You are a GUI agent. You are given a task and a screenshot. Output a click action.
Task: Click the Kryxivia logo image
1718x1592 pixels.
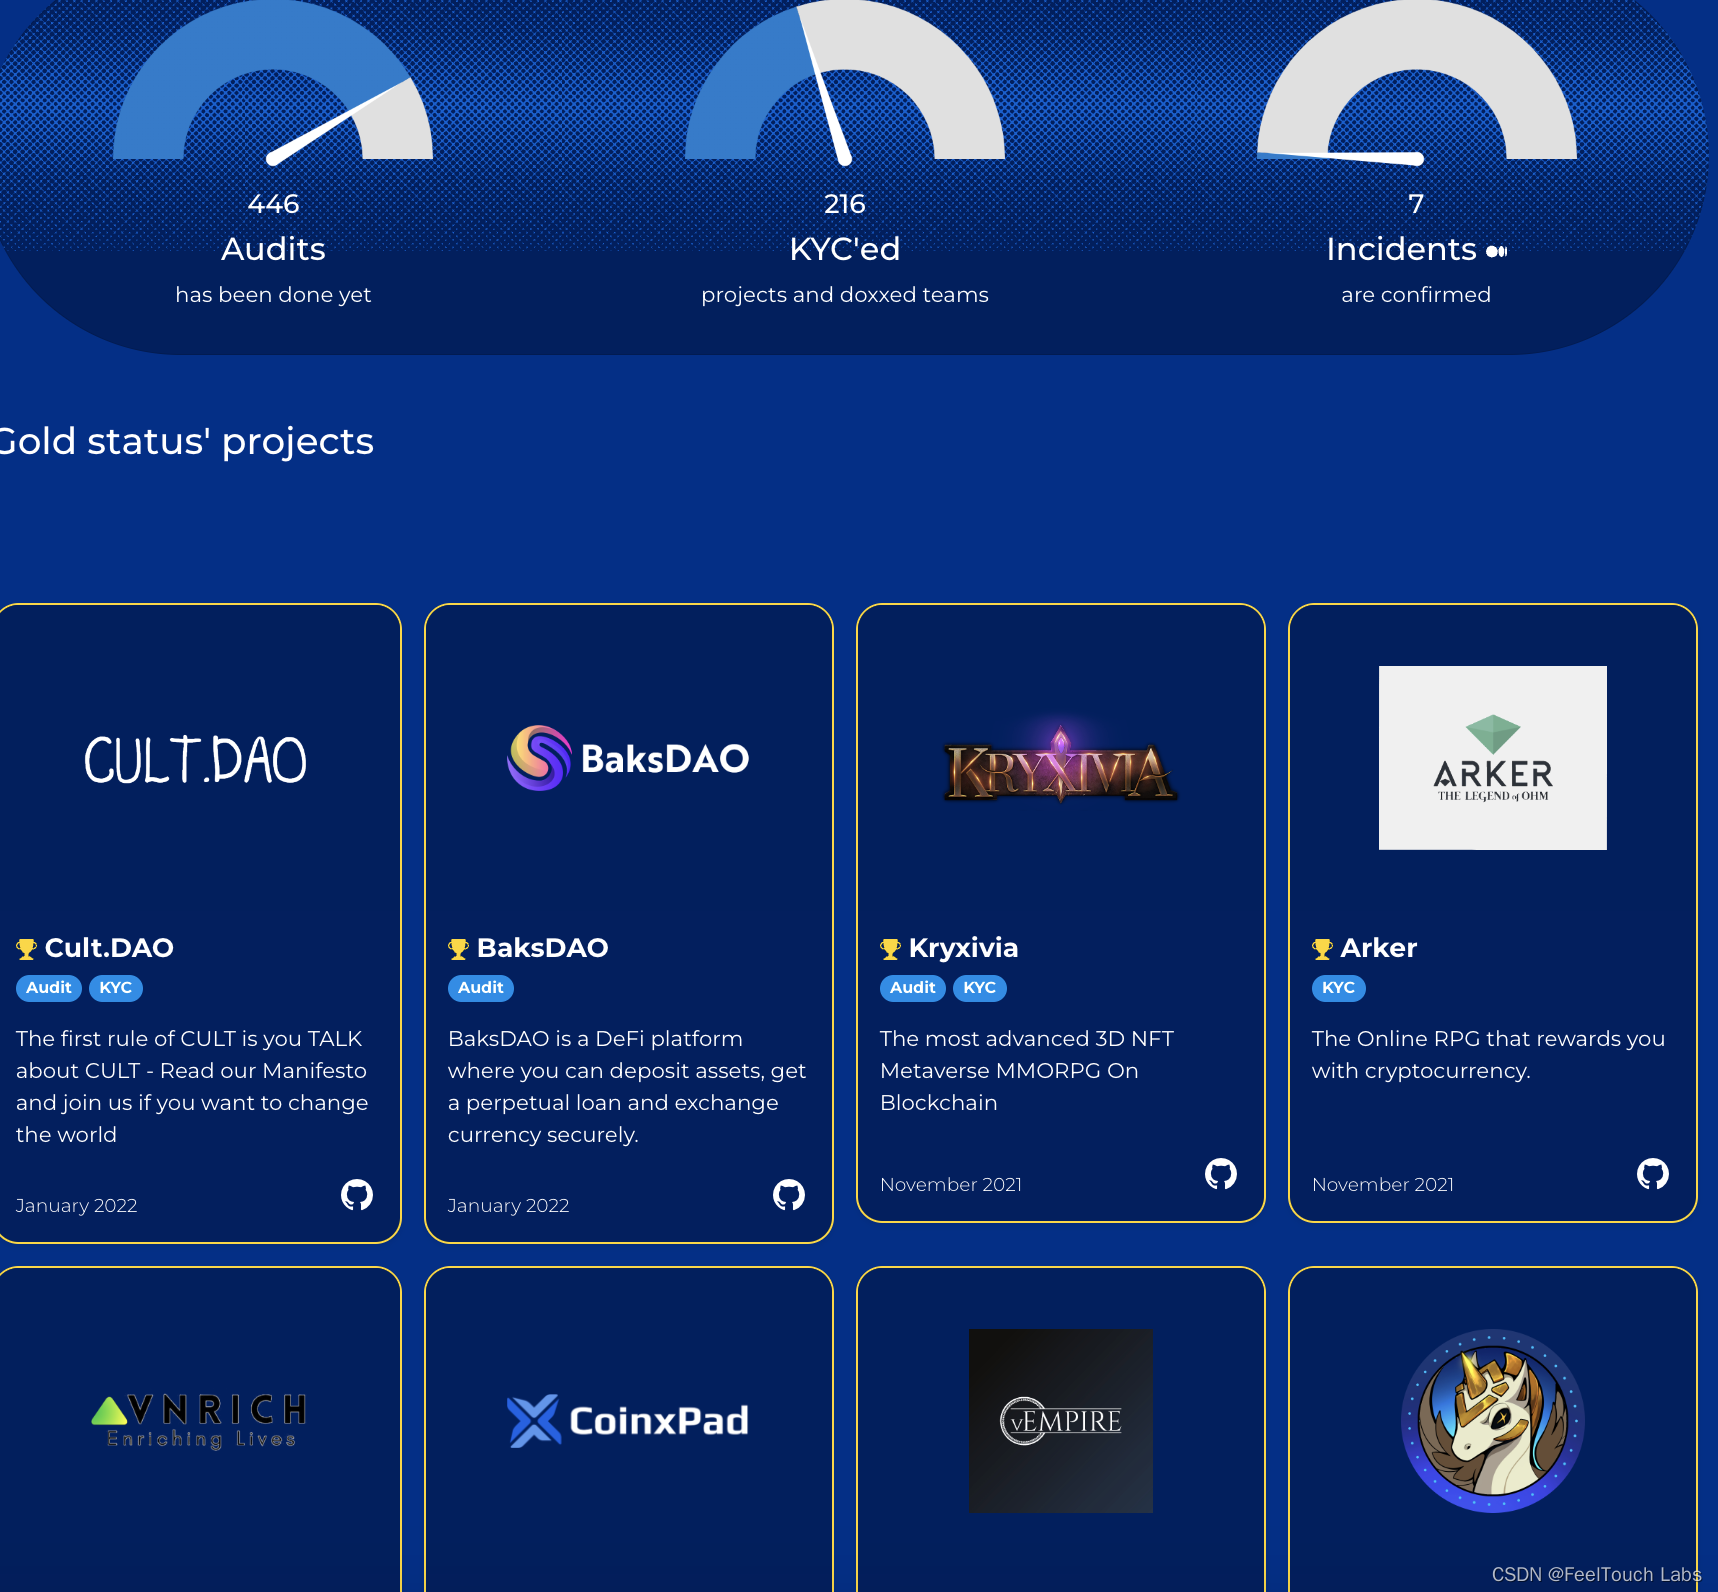click(1061, 762)
